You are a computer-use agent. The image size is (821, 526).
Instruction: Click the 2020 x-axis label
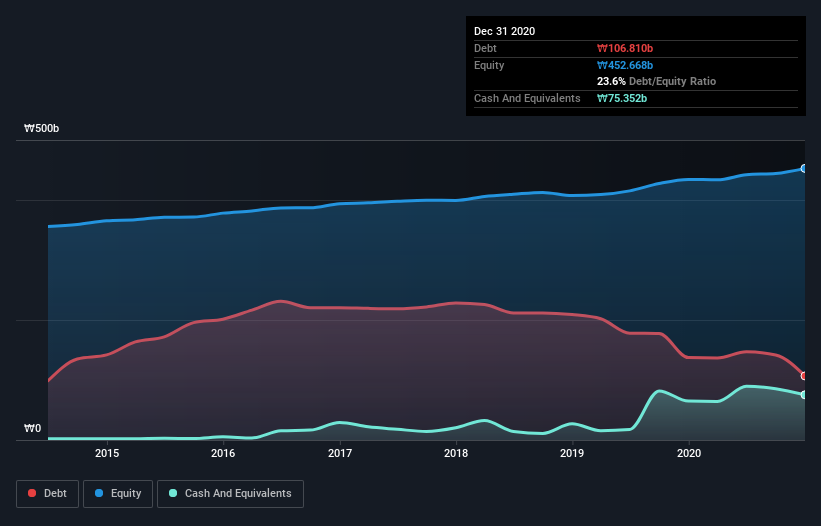[x=689, y=453]
